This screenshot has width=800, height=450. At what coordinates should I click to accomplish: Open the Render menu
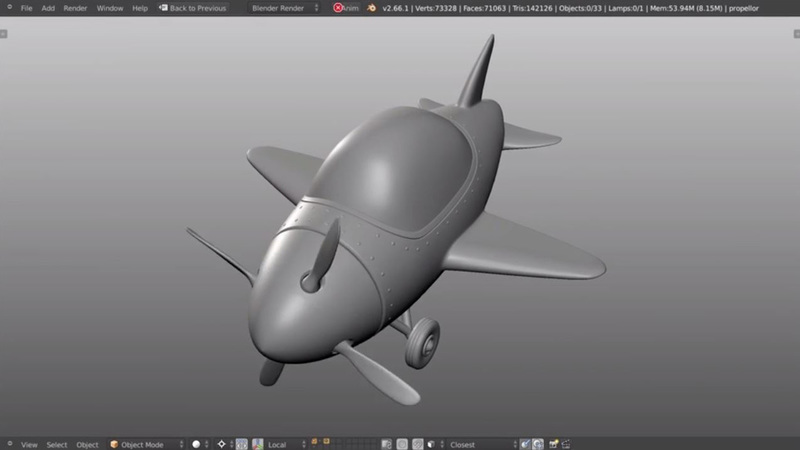75,8
